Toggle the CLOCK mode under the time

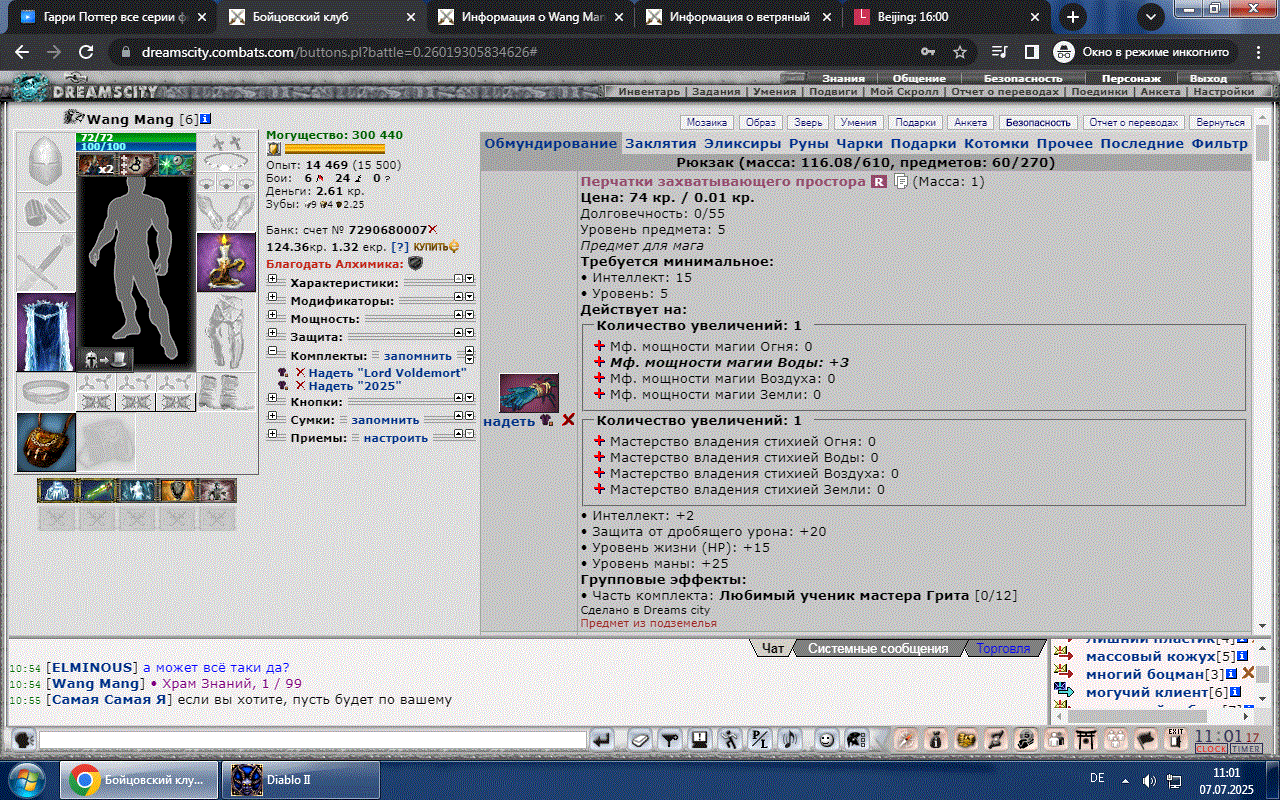[x=1211, y=749]
